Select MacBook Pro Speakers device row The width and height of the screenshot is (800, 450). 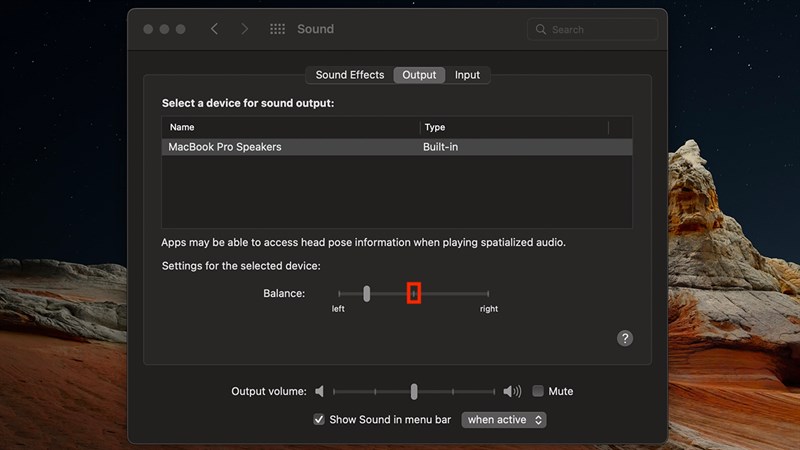coord(396,147)
